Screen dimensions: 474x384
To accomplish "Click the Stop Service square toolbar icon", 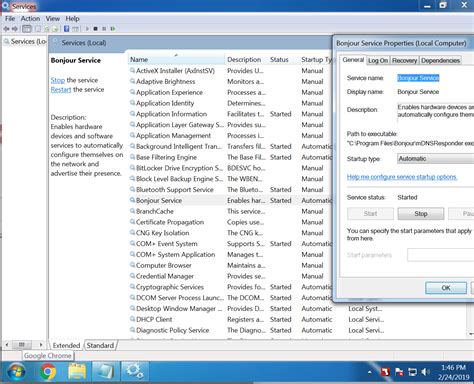I will (96, 29).
